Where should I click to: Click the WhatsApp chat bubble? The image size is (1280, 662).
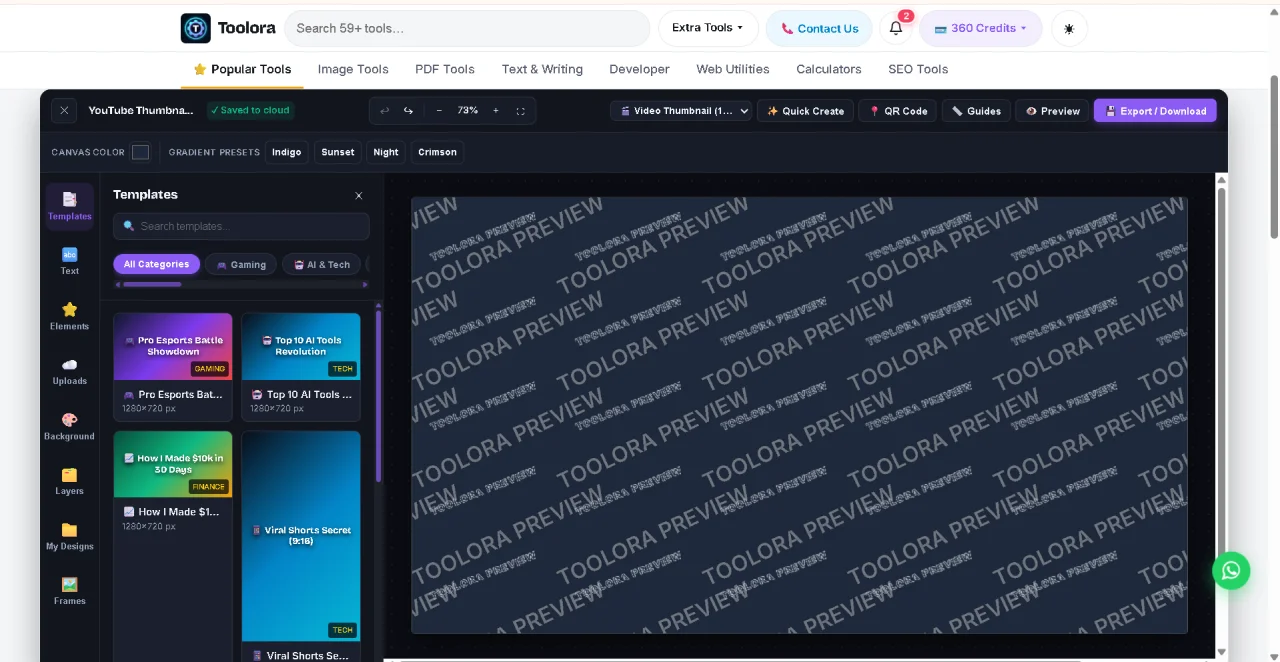click(1231, 570)
